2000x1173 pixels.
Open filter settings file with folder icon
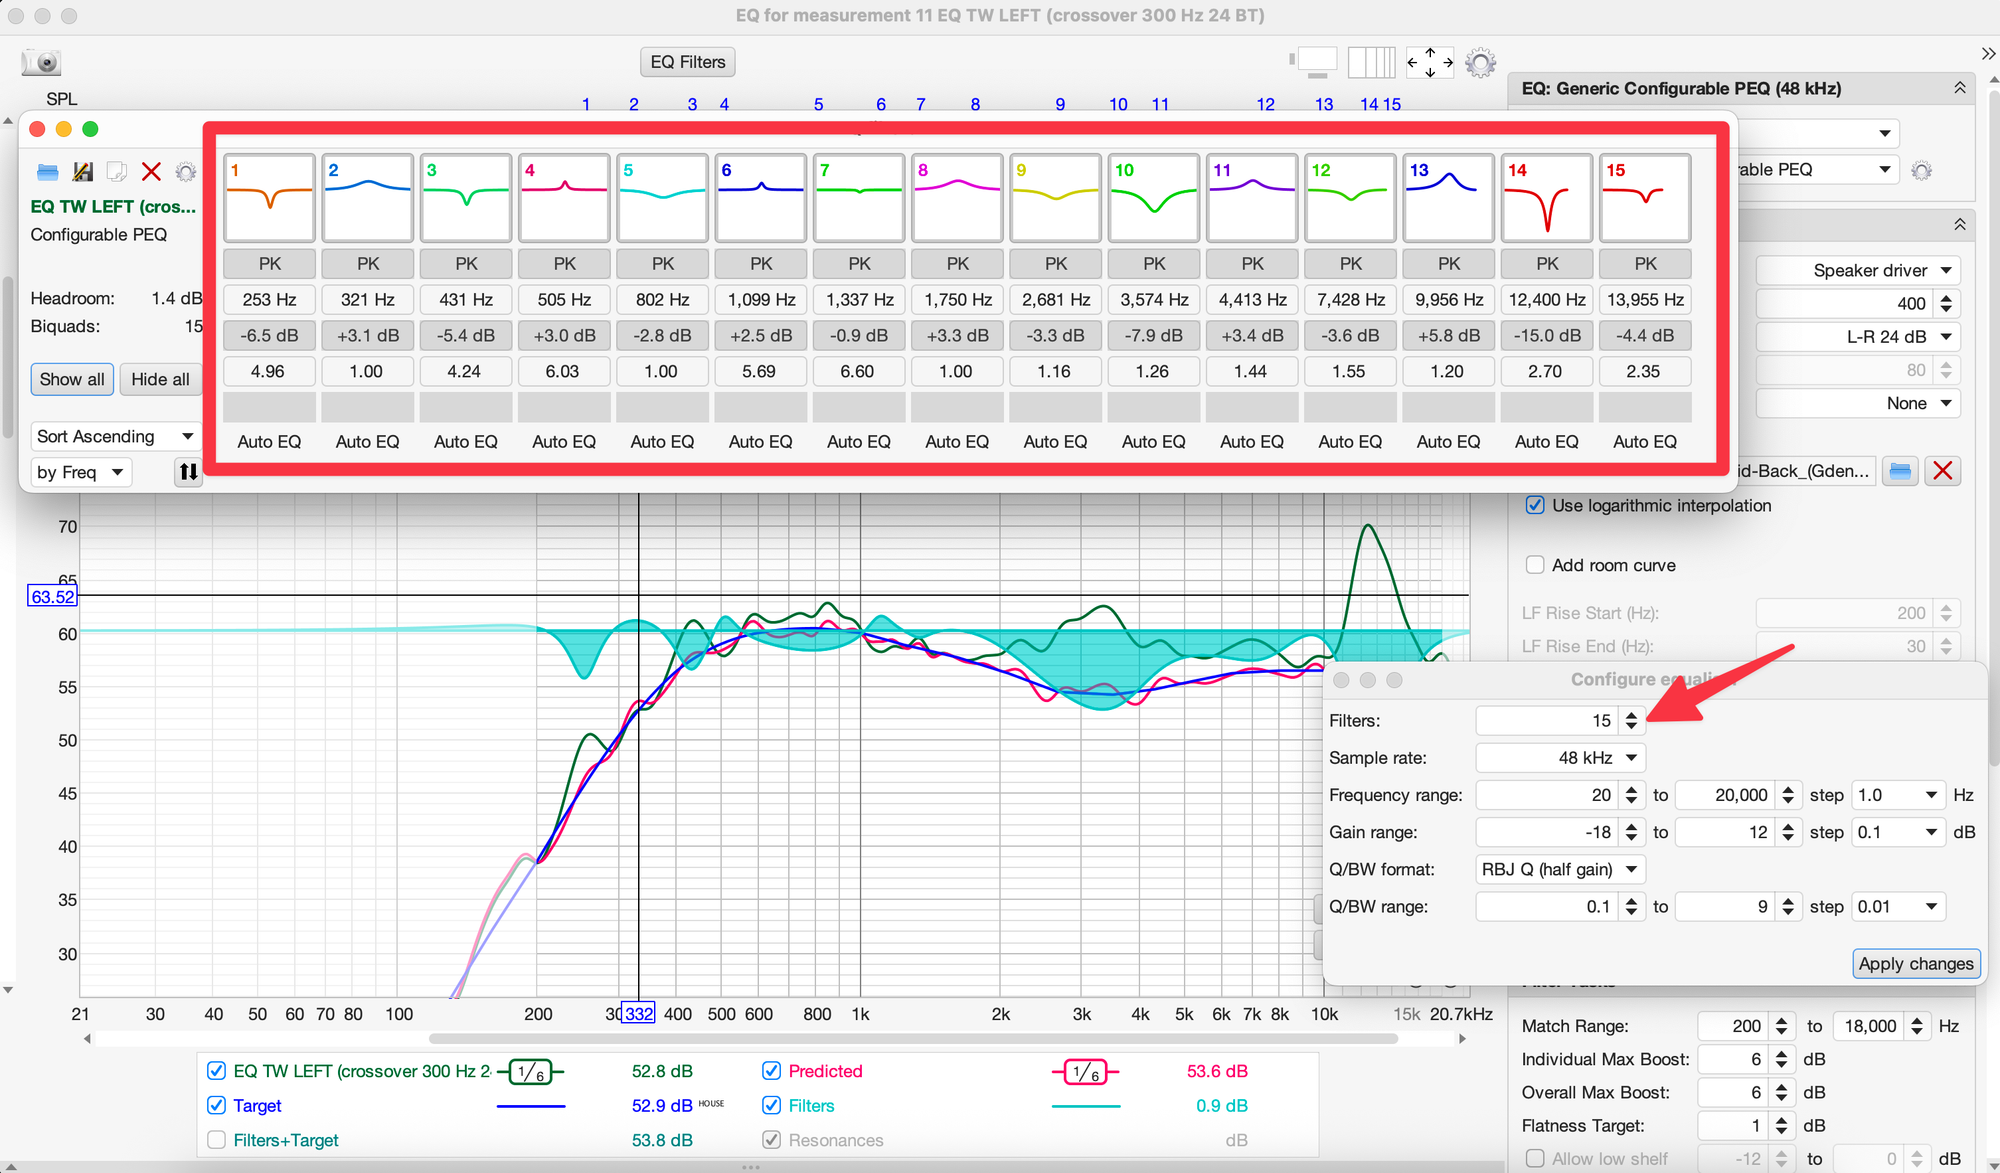pos(47,172)
